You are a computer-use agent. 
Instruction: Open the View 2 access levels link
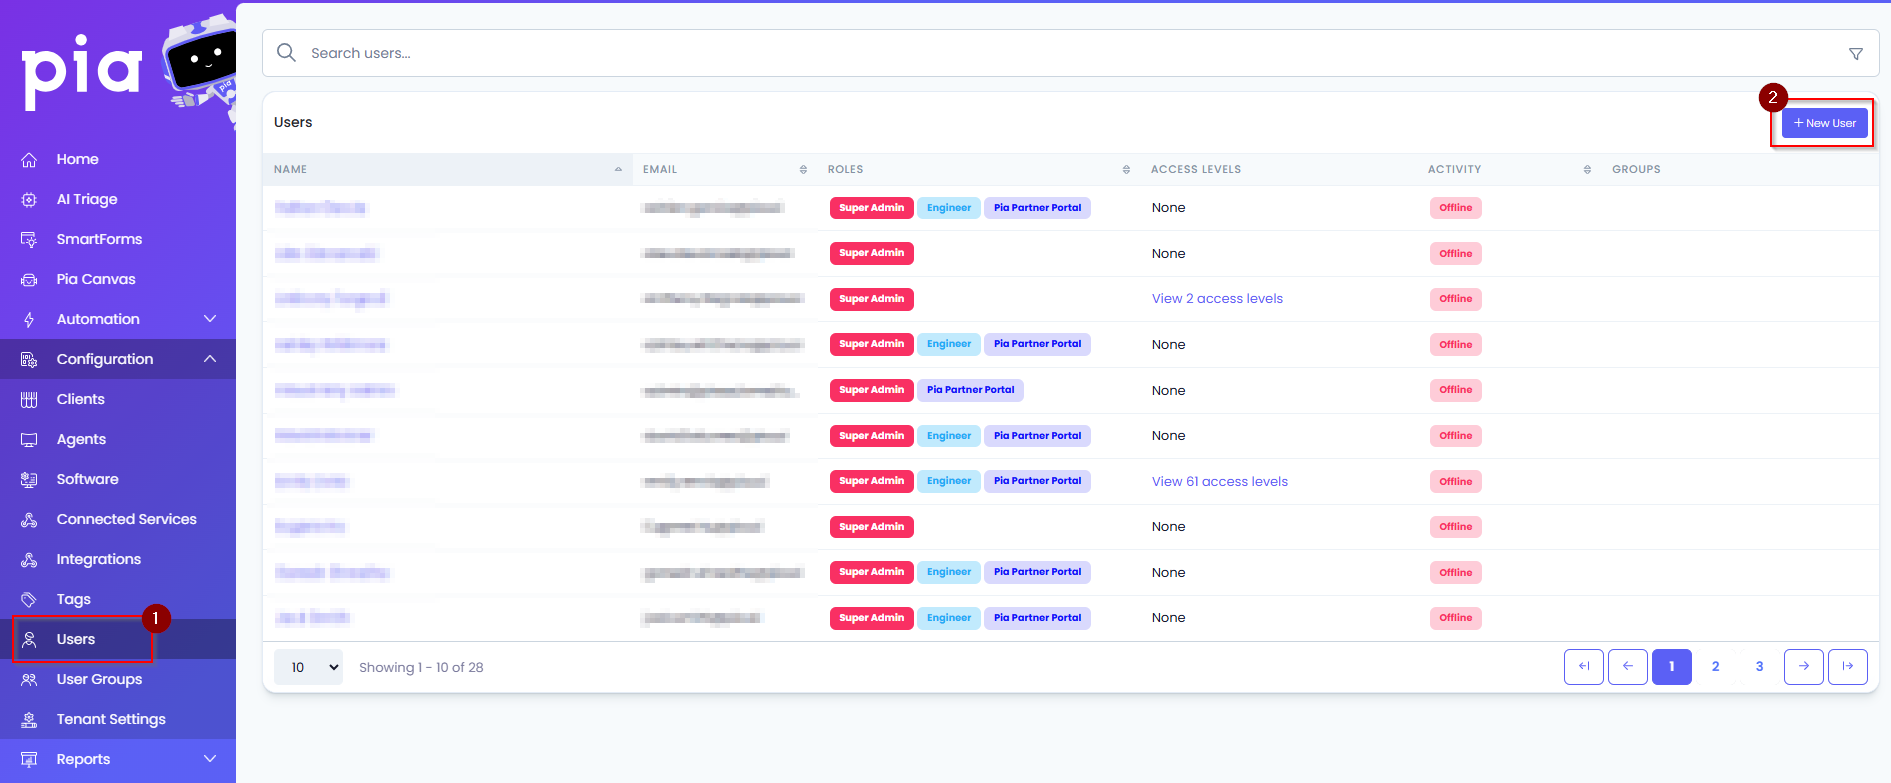(1217, 299)
